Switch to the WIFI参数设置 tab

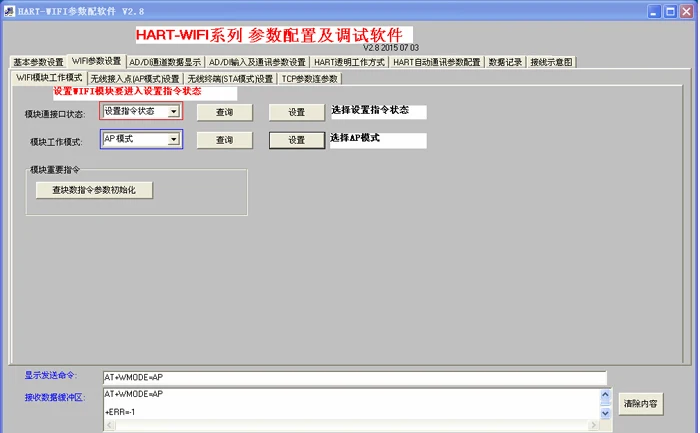click(96, 61)
